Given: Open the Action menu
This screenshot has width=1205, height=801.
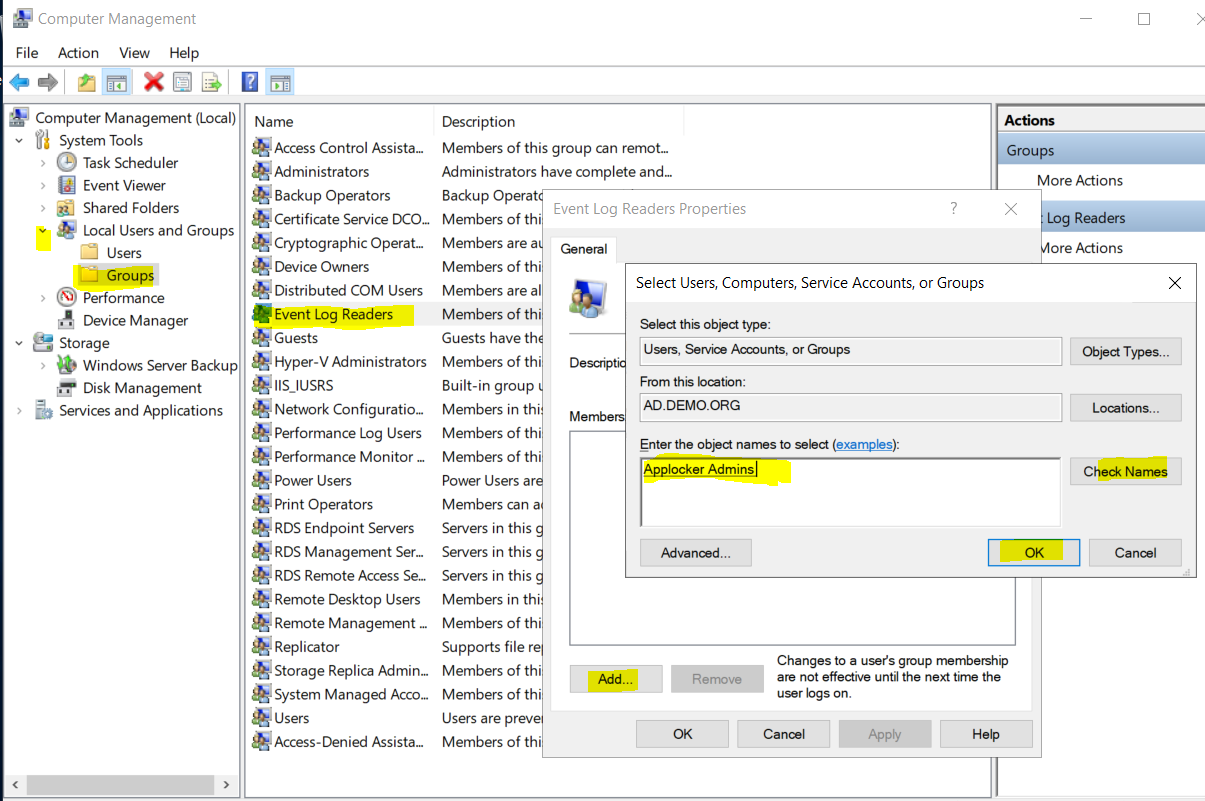Looking at the screenshot, I should [x=78, y=52].
